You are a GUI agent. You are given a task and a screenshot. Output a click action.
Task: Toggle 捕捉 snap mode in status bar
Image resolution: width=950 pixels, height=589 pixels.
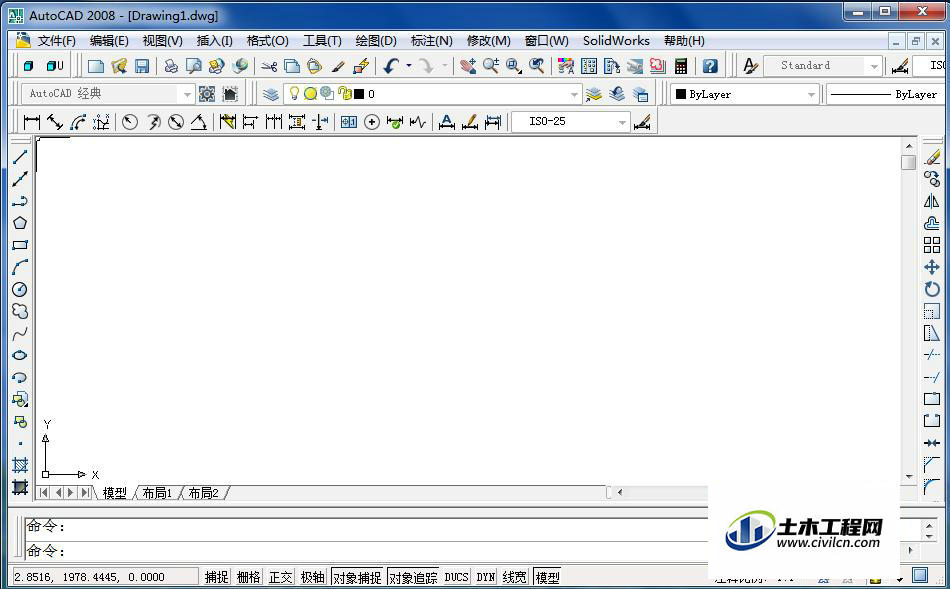coord(216,577)
